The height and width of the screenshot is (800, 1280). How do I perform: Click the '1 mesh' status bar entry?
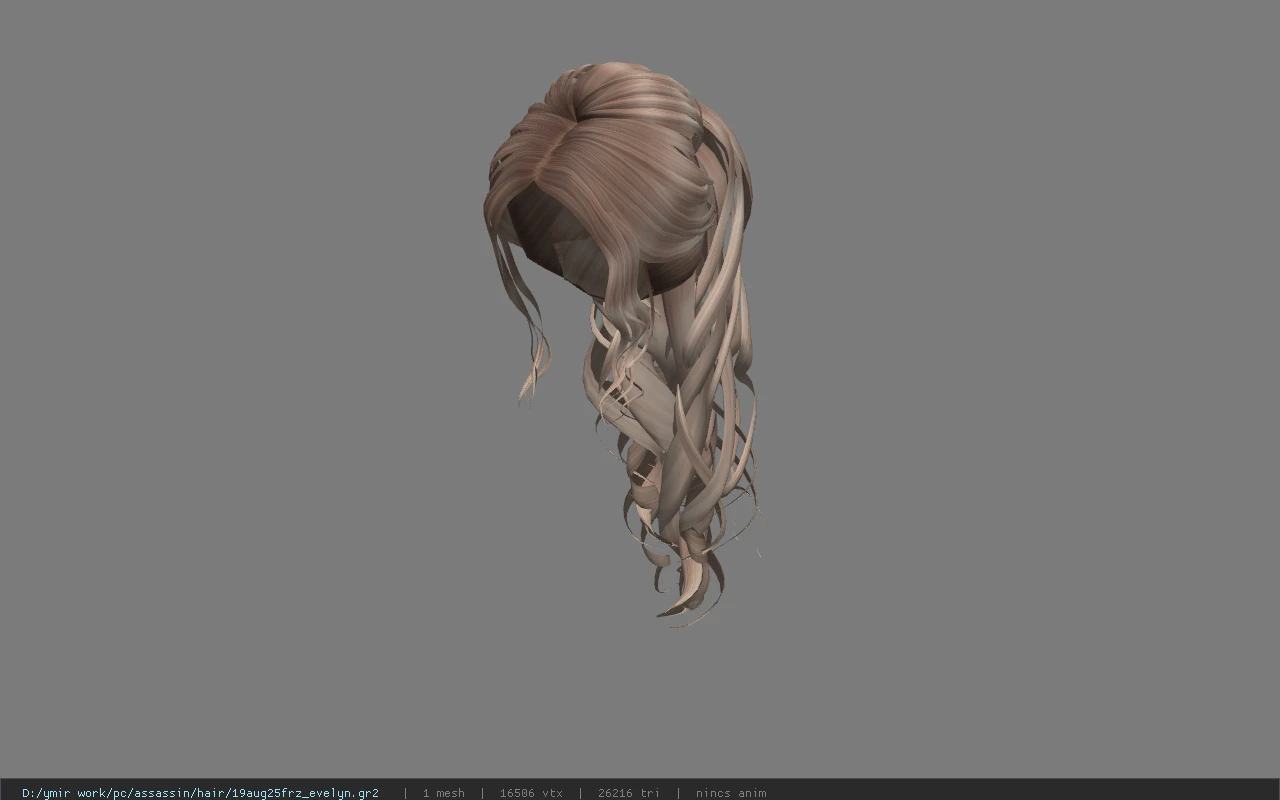click(x=443, y=793)
